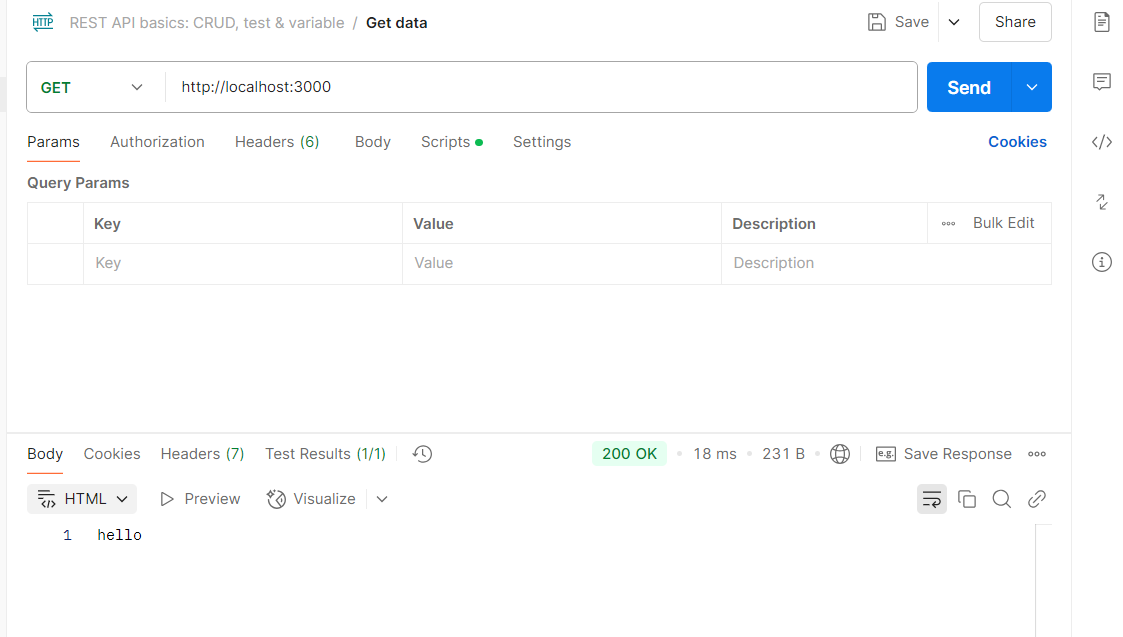Viewport: 1123px width, 637px height.
Task: Click Bulk Edit
Action: [x=1003, y=223]
